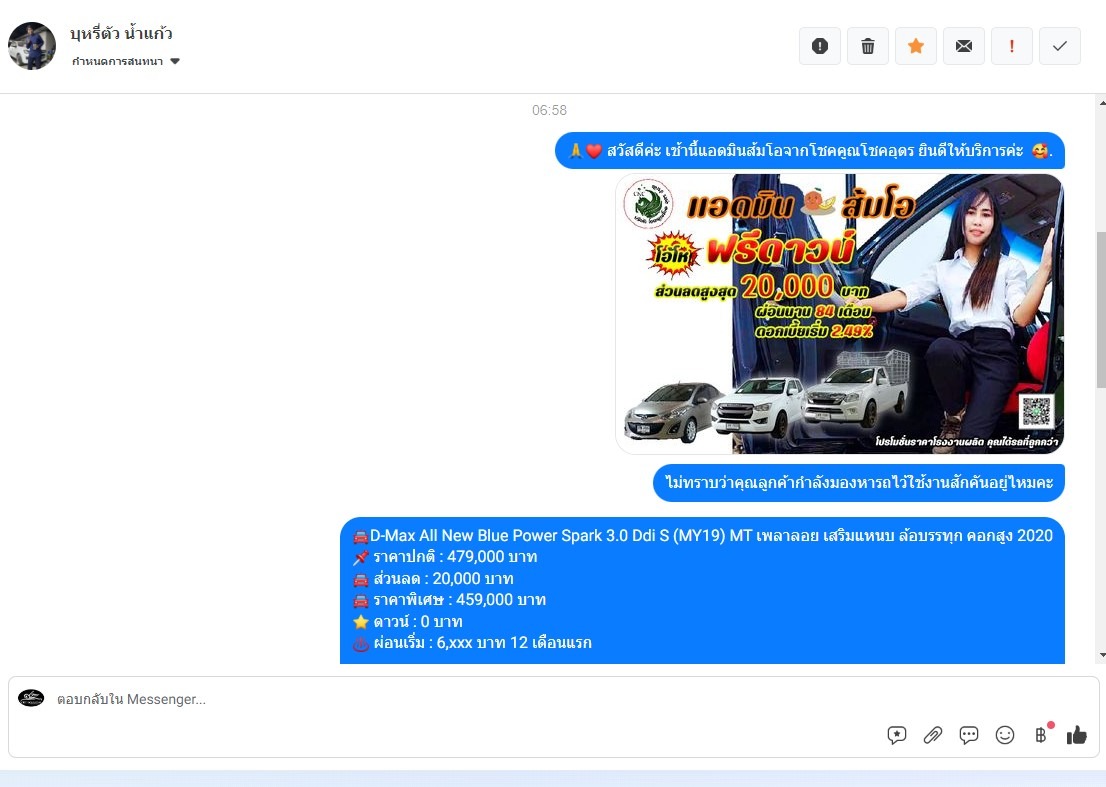1106x787 pixels.
Task: Open the emoji picker
Action: click(x=1004, y=736)
